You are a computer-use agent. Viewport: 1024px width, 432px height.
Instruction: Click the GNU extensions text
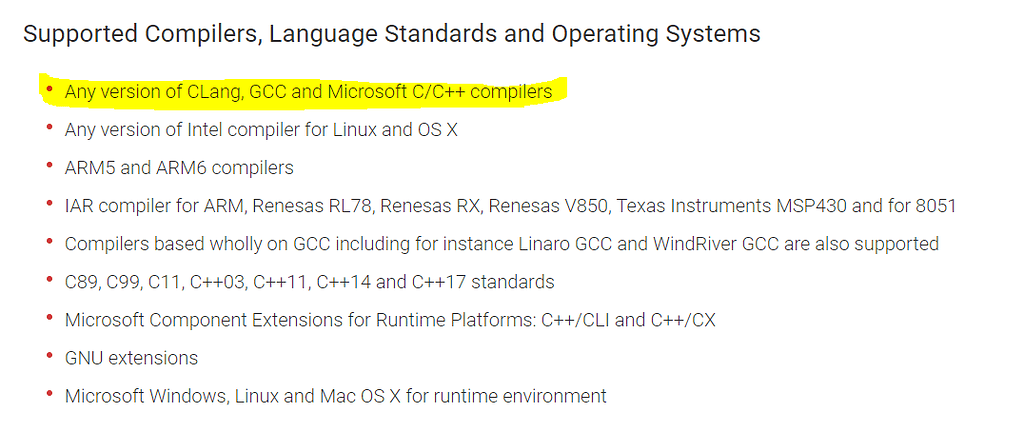coord(131,358)
